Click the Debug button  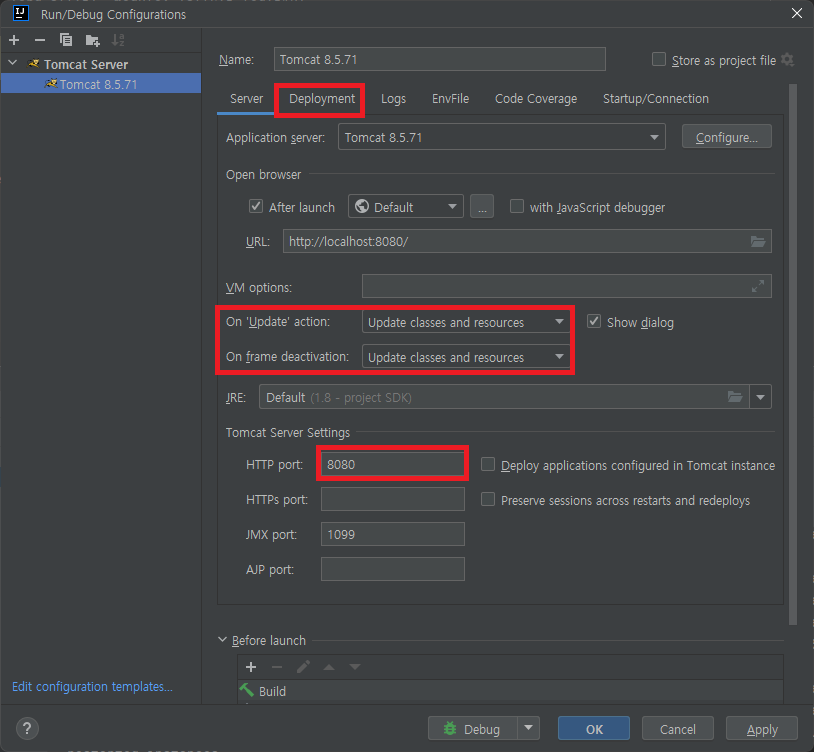(472, 729)
